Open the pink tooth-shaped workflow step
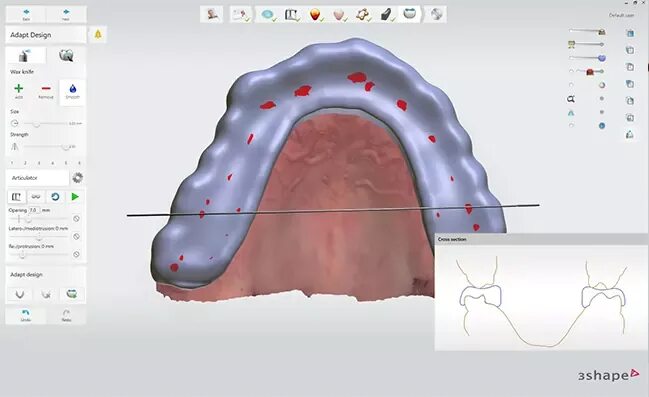 339,15
